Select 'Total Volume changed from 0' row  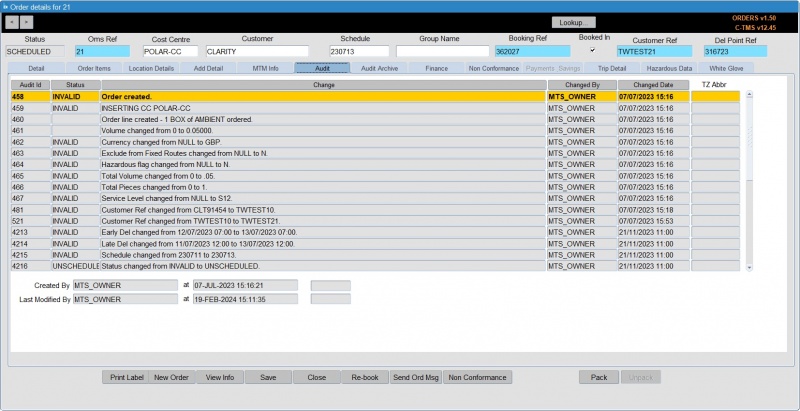pos(376,176)
